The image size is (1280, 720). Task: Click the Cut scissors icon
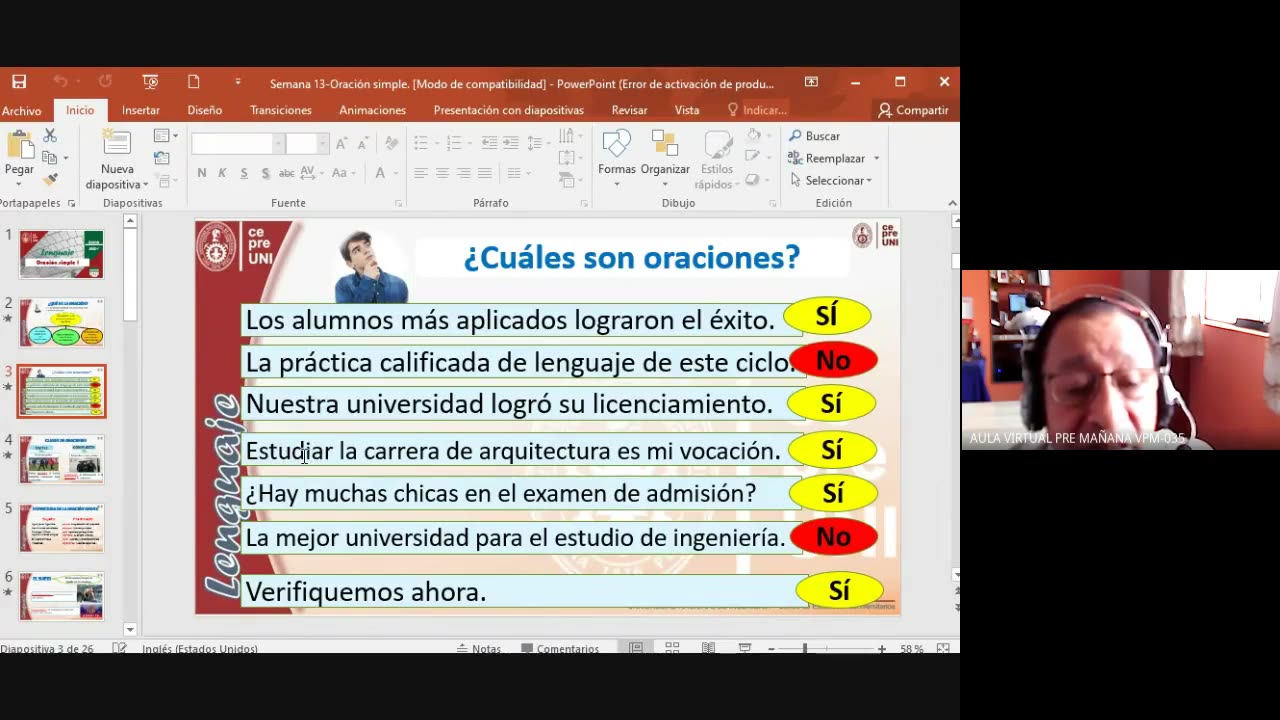point(50,136)
